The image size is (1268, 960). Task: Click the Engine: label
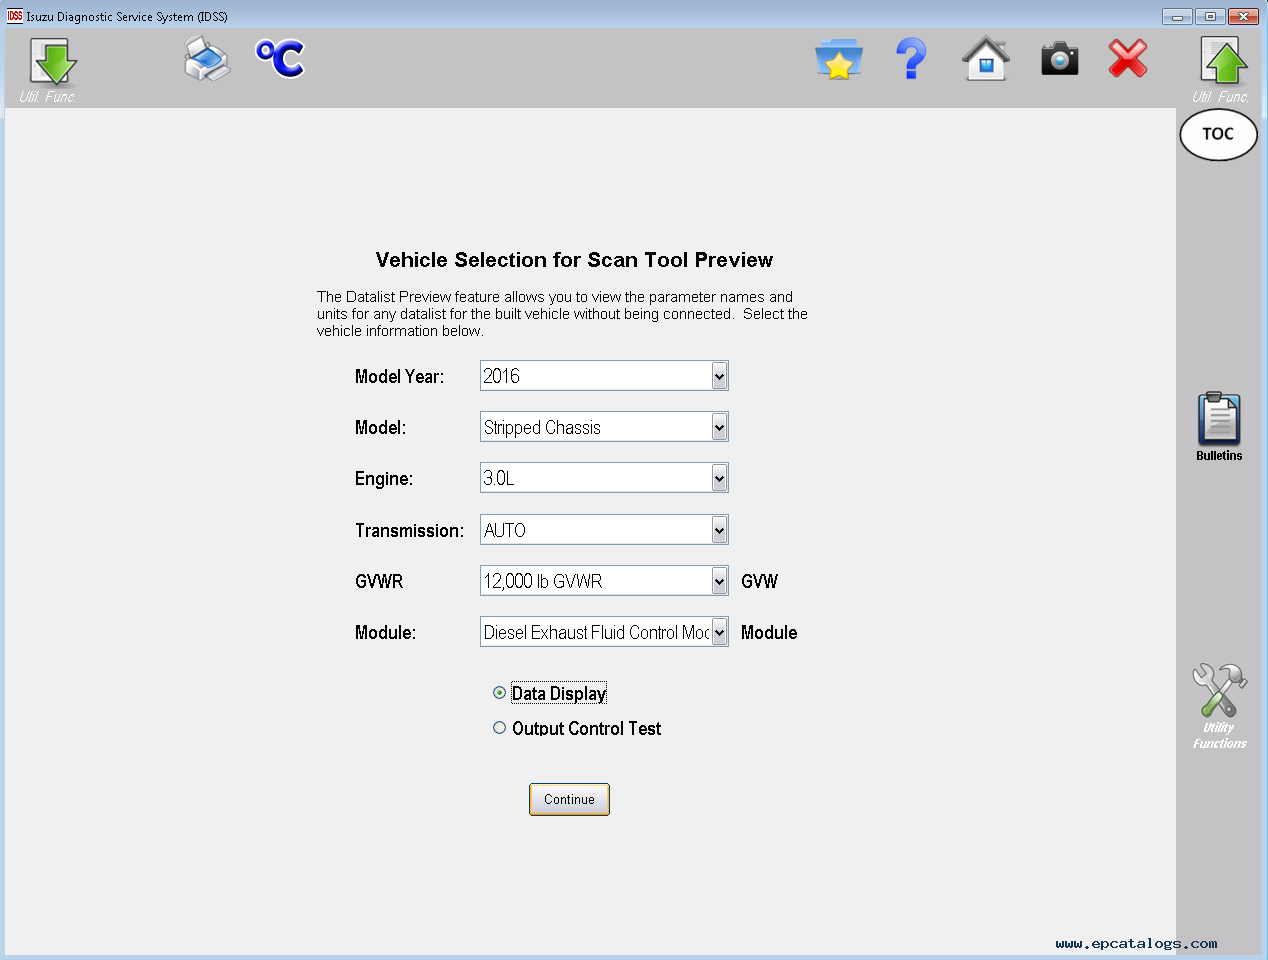click(x=384, y=479)
